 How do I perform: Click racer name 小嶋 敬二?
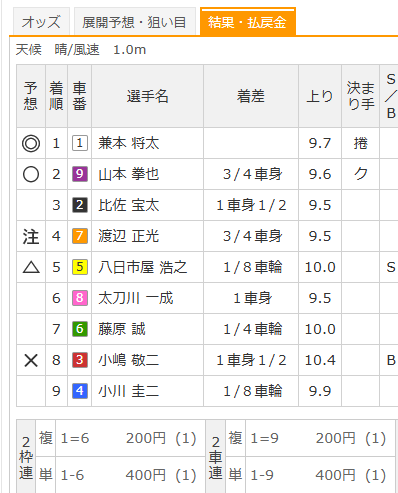pos(129,360)
